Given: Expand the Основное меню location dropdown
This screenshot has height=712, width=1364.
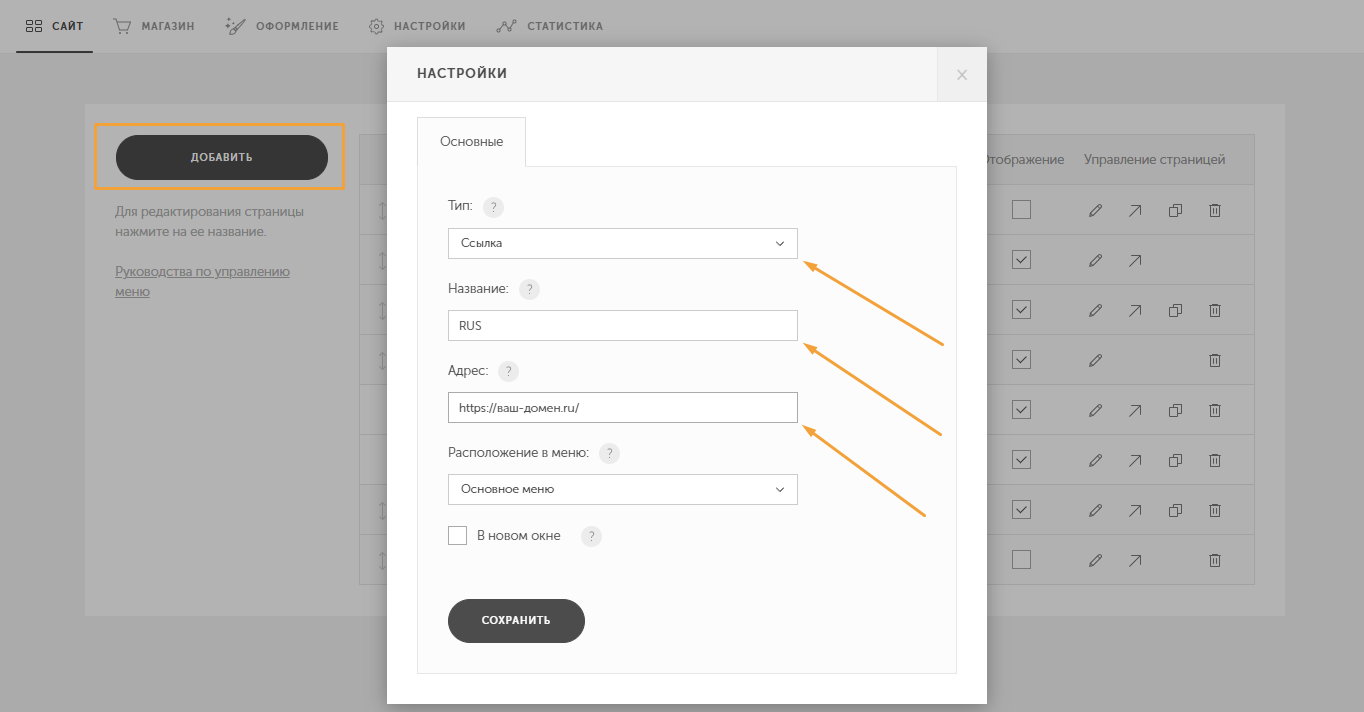Looking at the screenshot, I should point(622,489).
